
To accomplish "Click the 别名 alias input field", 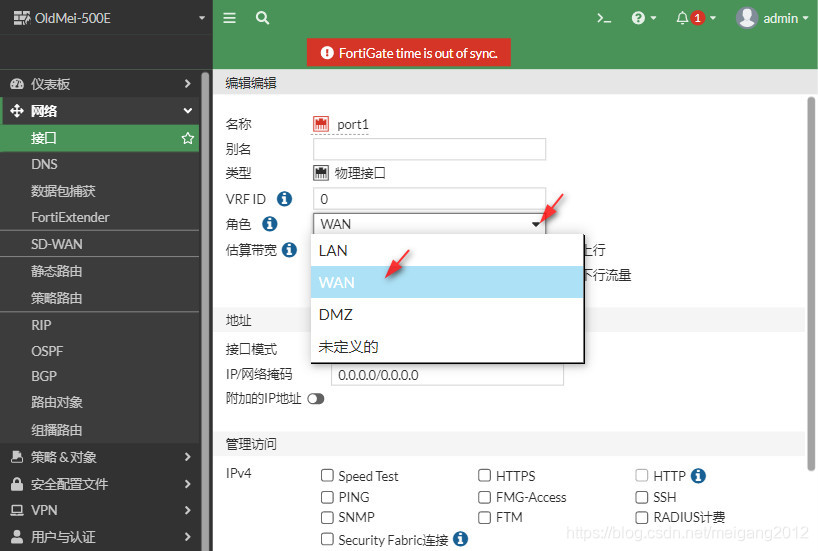I will [429, 149].
